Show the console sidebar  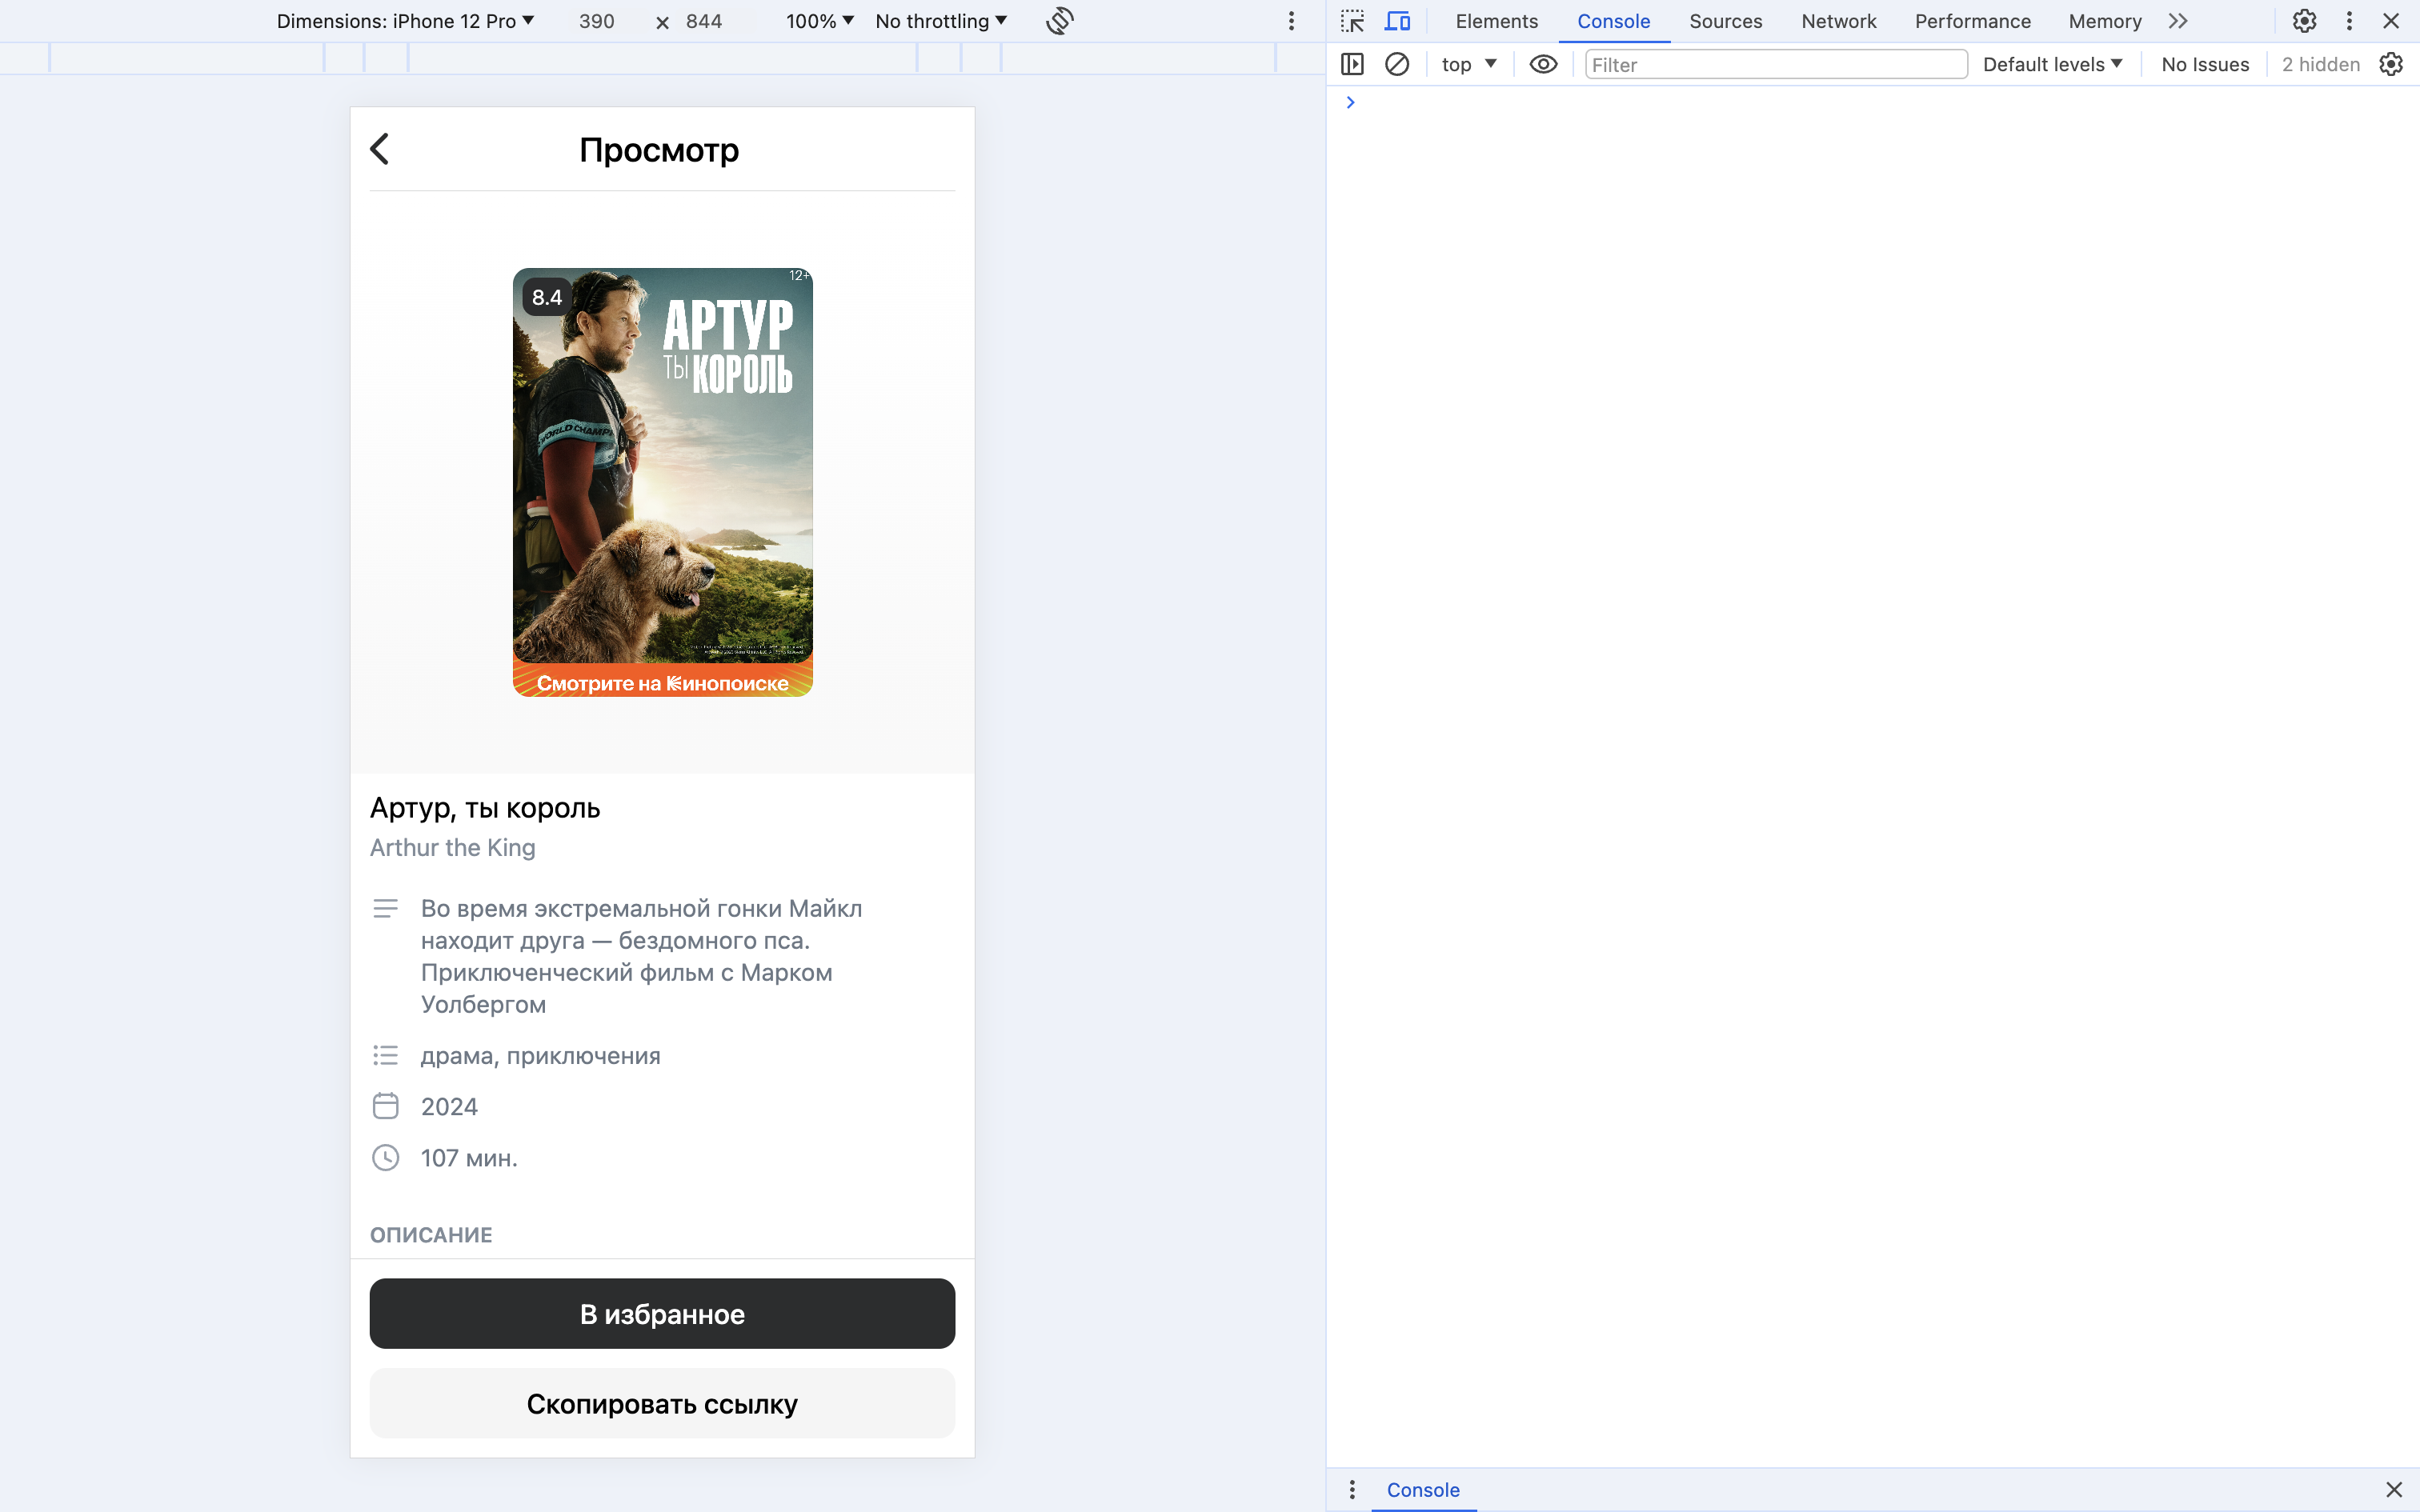tap(1352, 64)
